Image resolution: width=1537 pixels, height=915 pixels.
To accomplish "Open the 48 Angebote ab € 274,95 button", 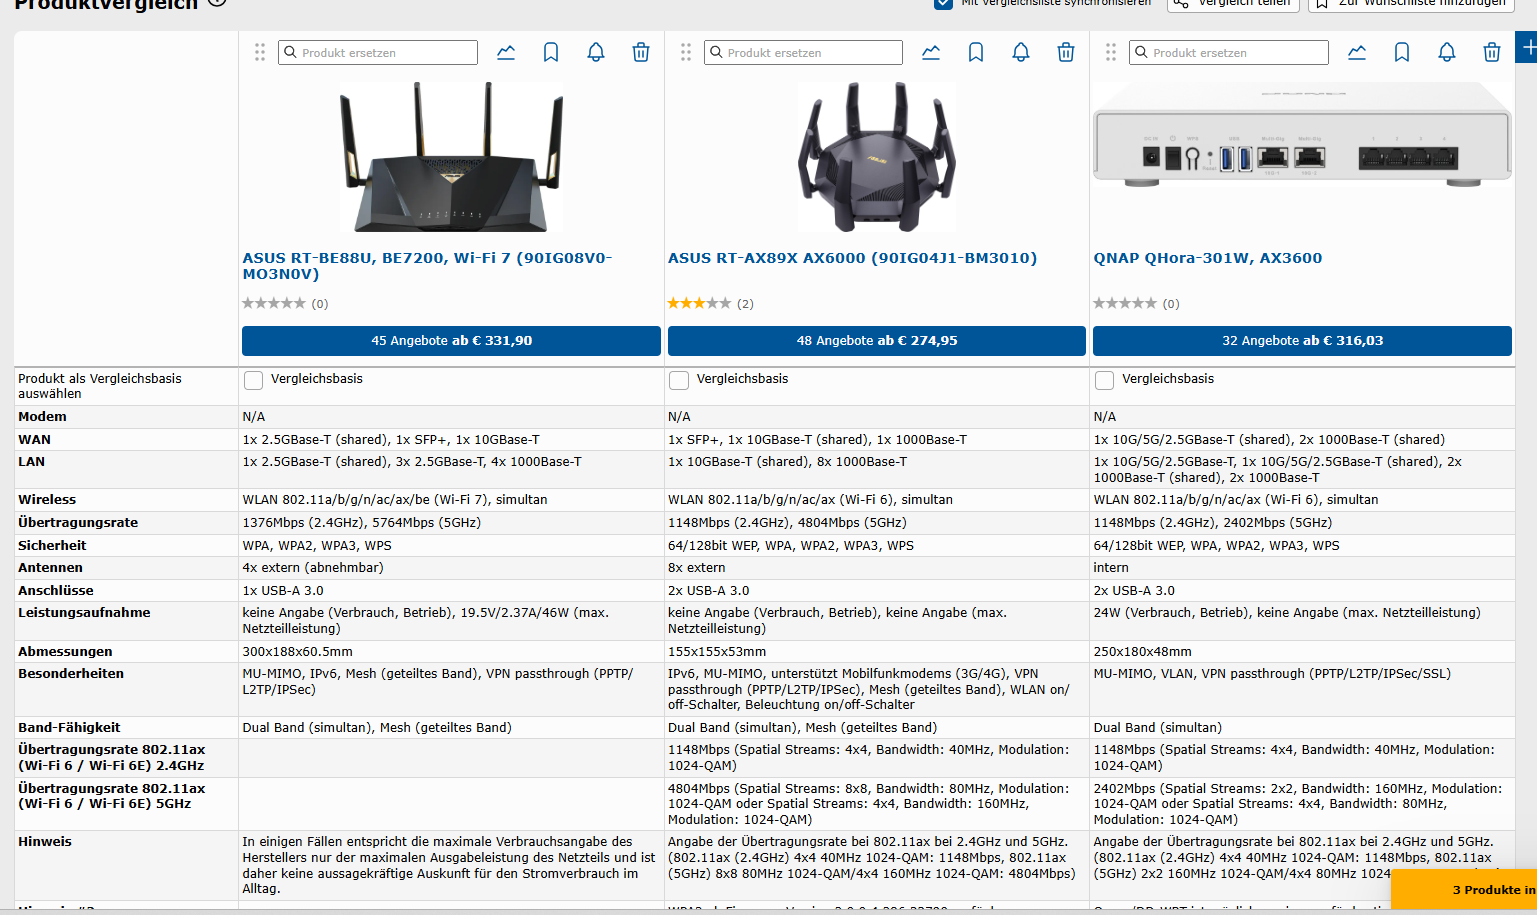I will 877,341.
